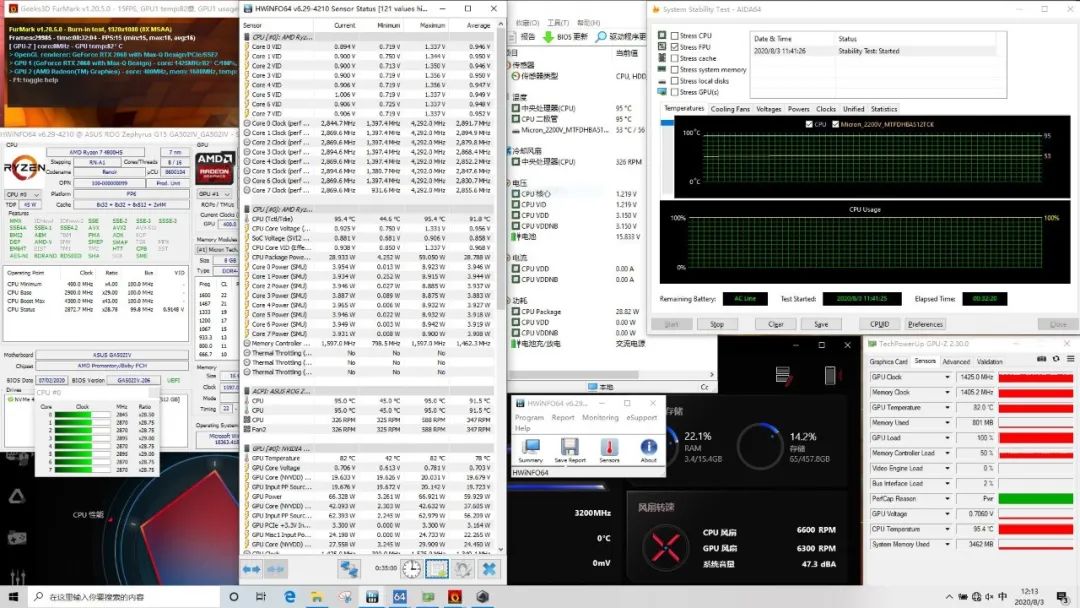Click the clock icon in sensor toolbar
This screenshot has width=1080, height=608.
(x=411, y=569)
